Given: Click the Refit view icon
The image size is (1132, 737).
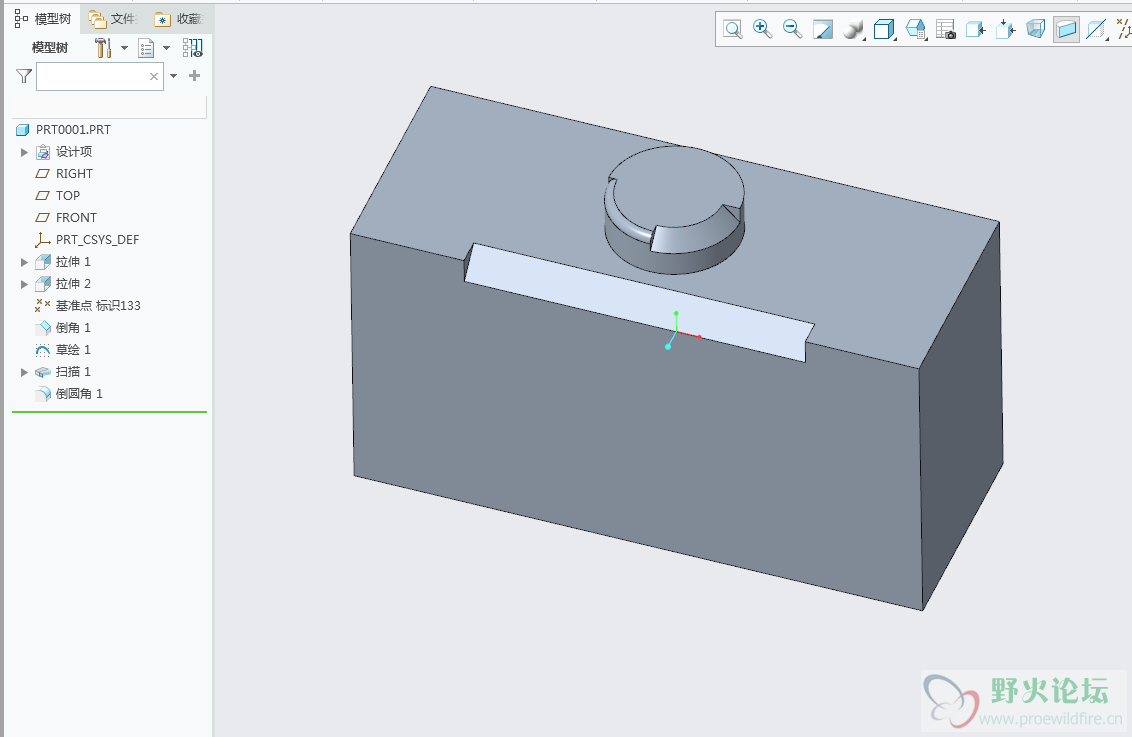Looking at the screenshot, I should tap(733, 30).
